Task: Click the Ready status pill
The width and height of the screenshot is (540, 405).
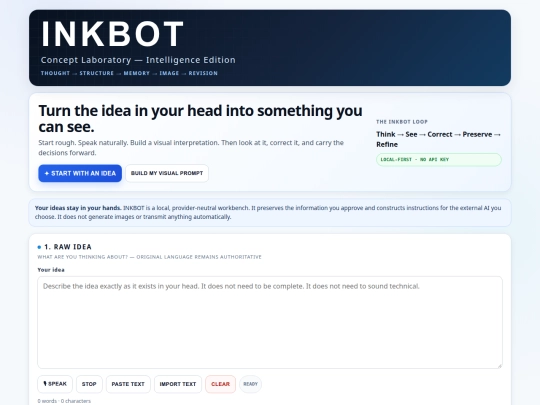Action: (250, 384)
